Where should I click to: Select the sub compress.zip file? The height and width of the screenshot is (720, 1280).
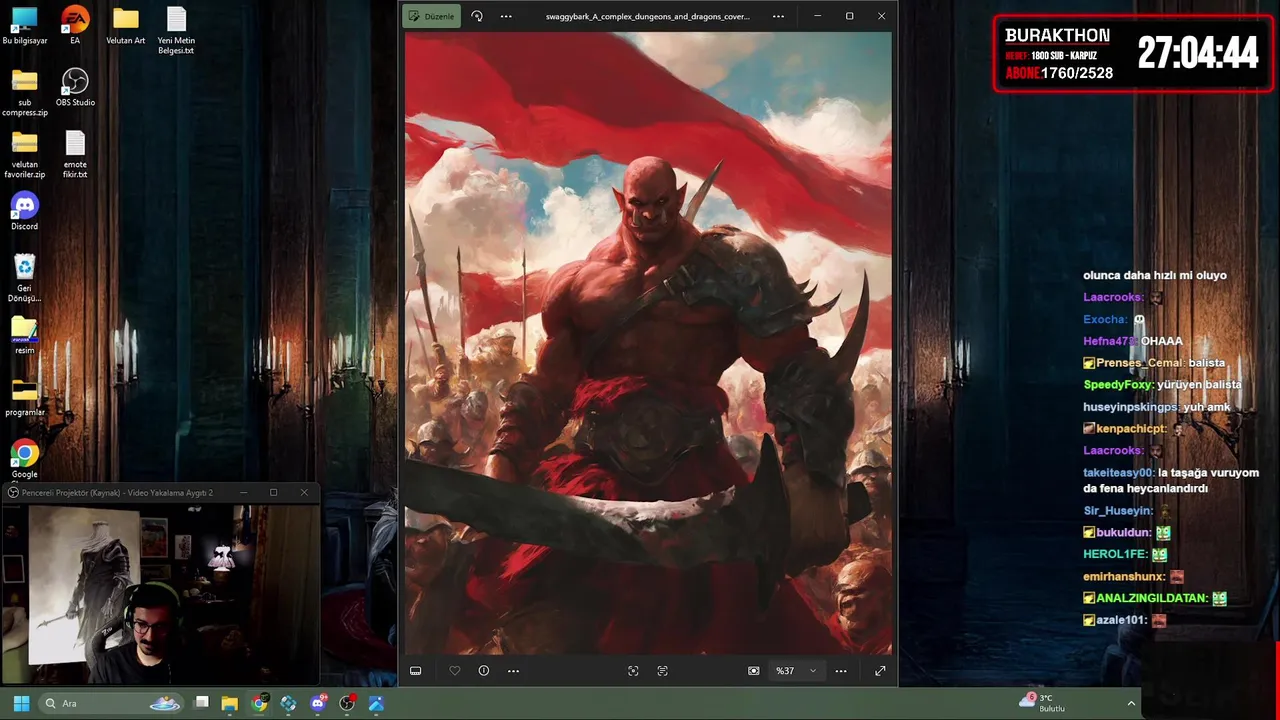25,93
